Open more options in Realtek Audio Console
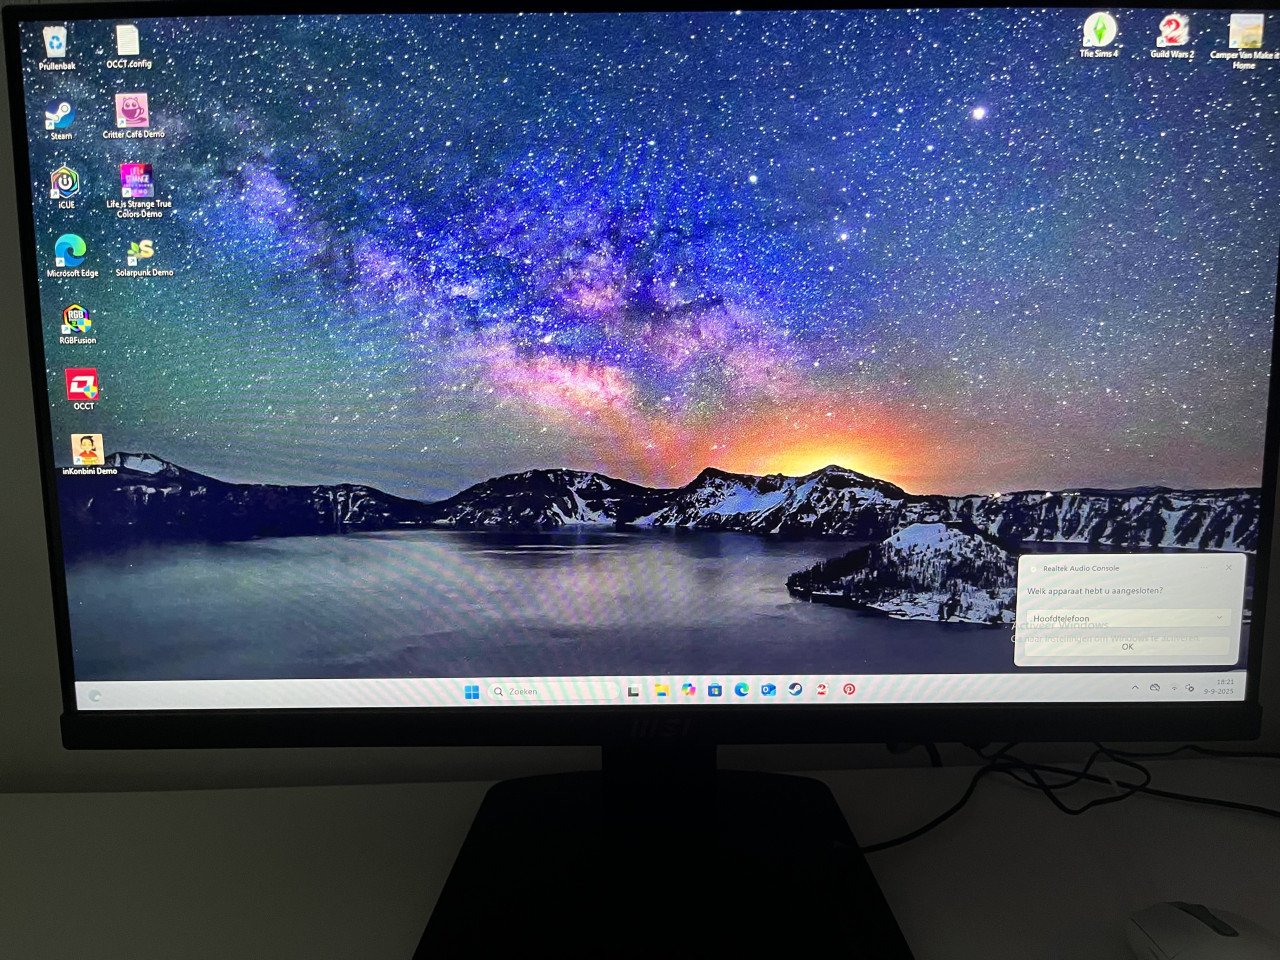Screen dimensions: 1280x960 pos(1204,567)
